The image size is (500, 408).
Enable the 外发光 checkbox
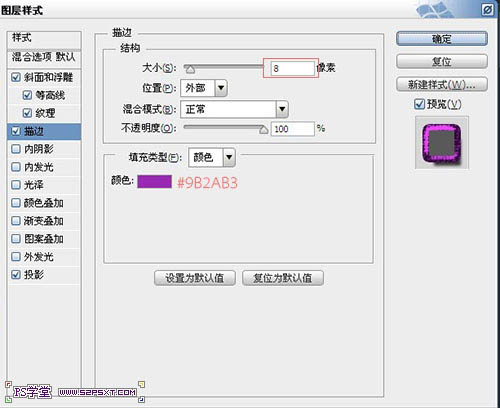click(x=16, y=257)
